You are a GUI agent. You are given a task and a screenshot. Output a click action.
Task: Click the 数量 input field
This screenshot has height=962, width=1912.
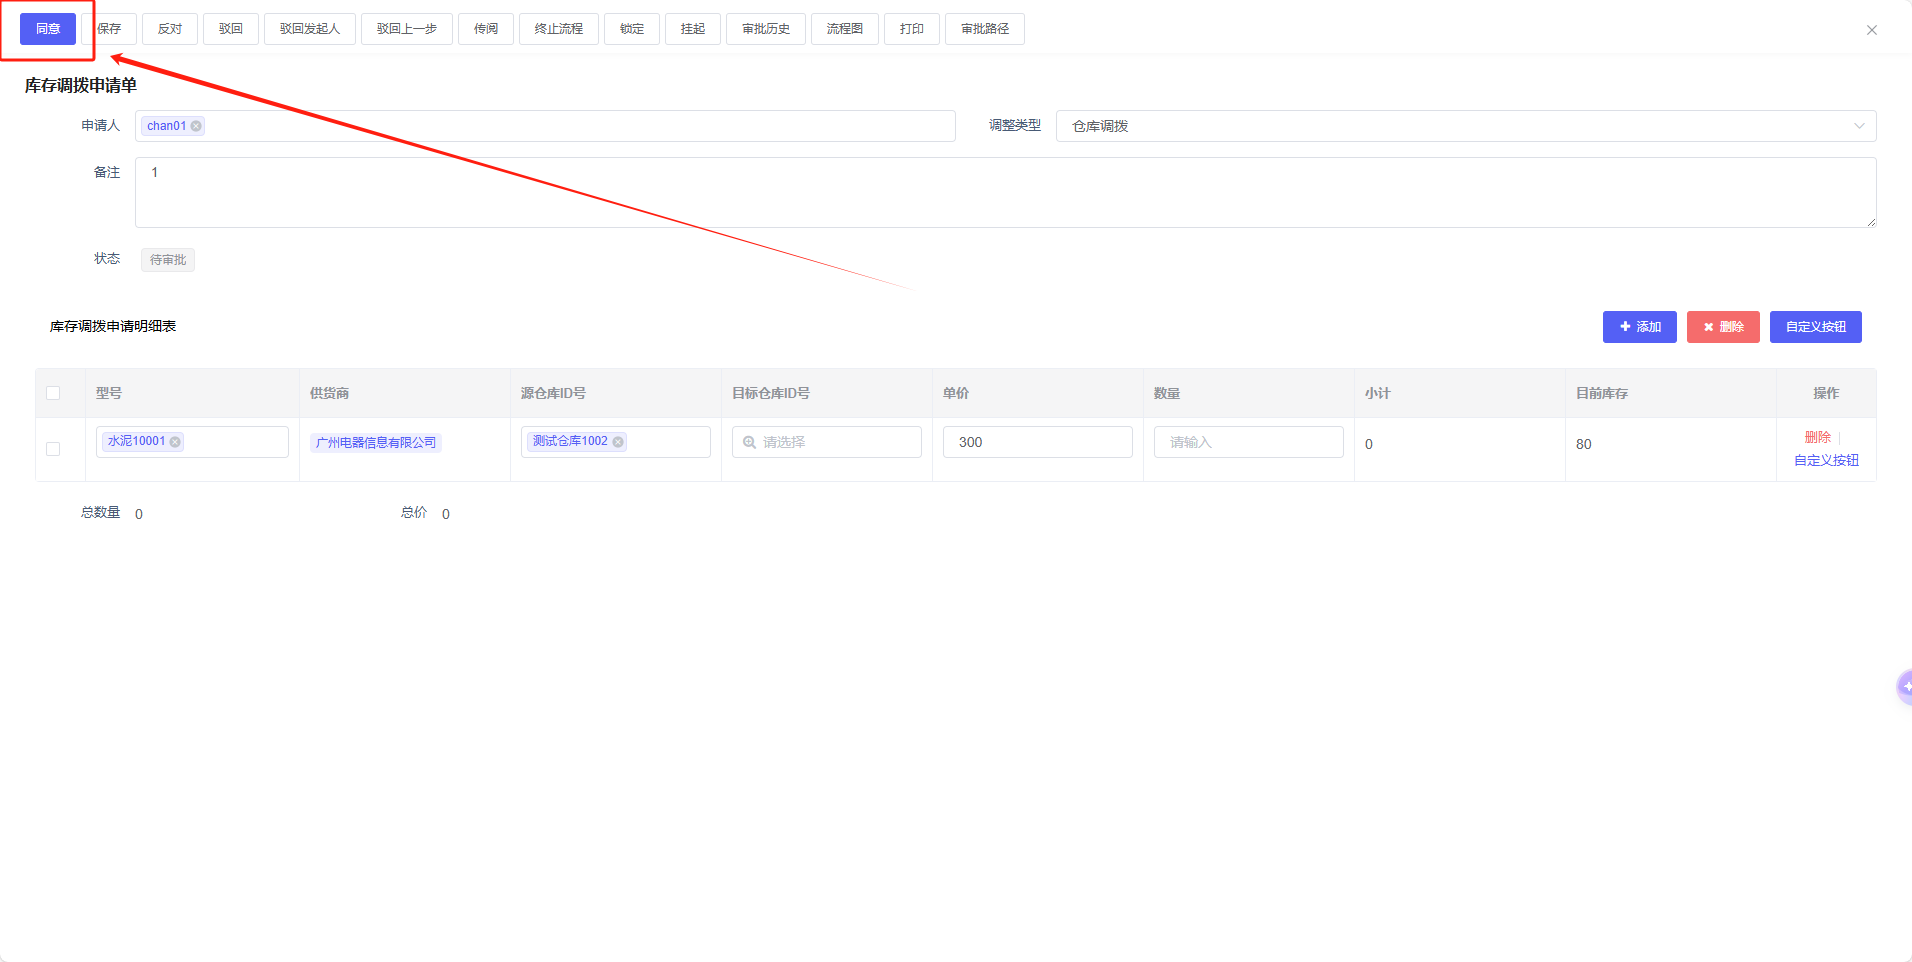point(1248,442)
